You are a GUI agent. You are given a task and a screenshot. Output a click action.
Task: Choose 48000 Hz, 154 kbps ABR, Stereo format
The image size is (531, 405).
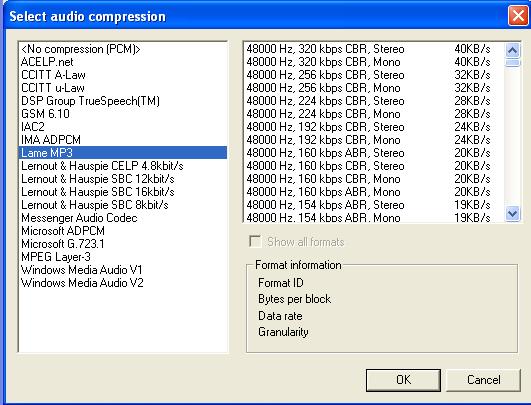[374, 205]
